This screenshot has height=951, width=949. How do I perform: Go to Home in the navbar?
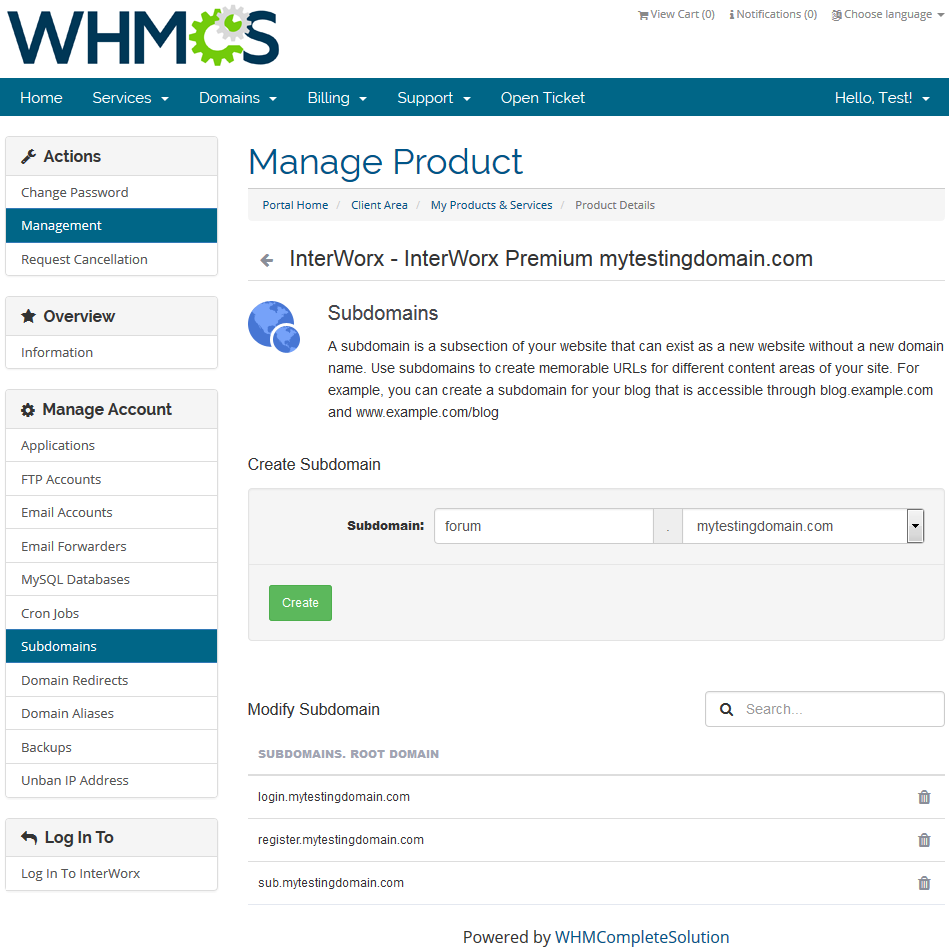(41, 98)
